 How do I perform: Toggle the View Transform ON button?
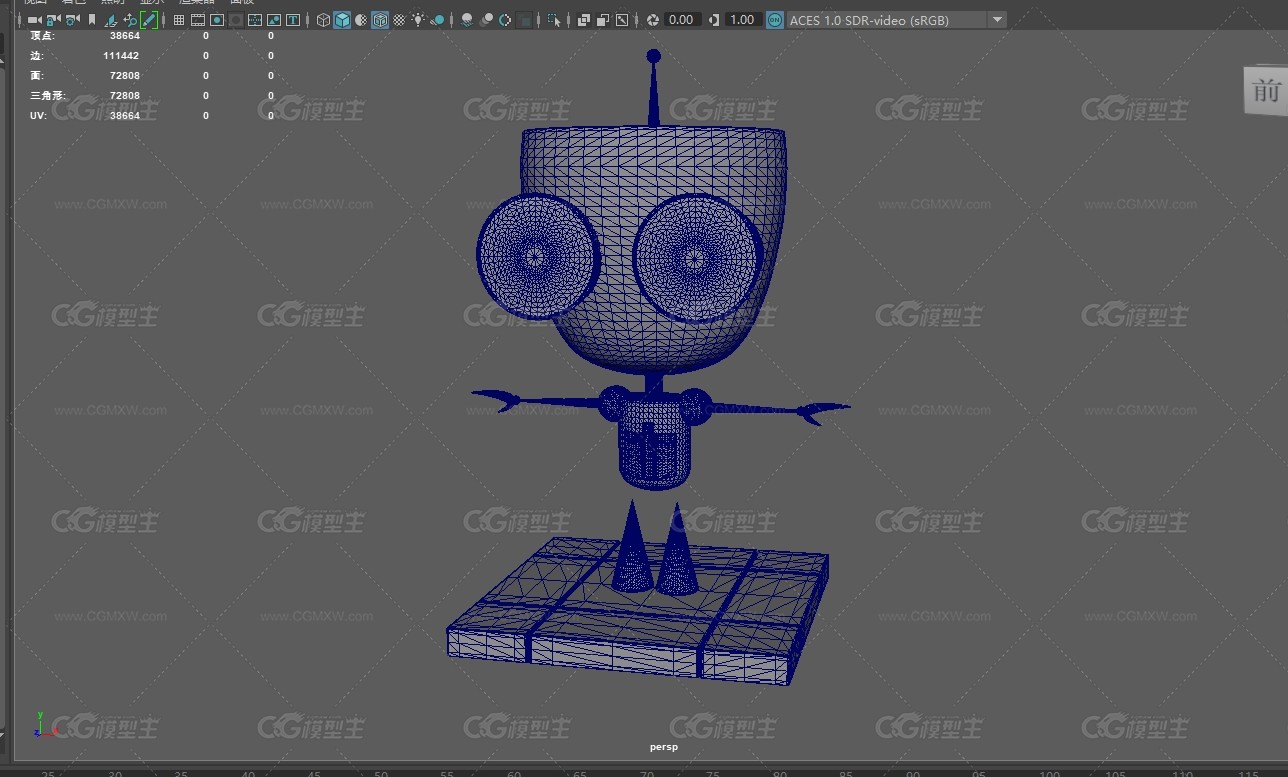[775, 20]
